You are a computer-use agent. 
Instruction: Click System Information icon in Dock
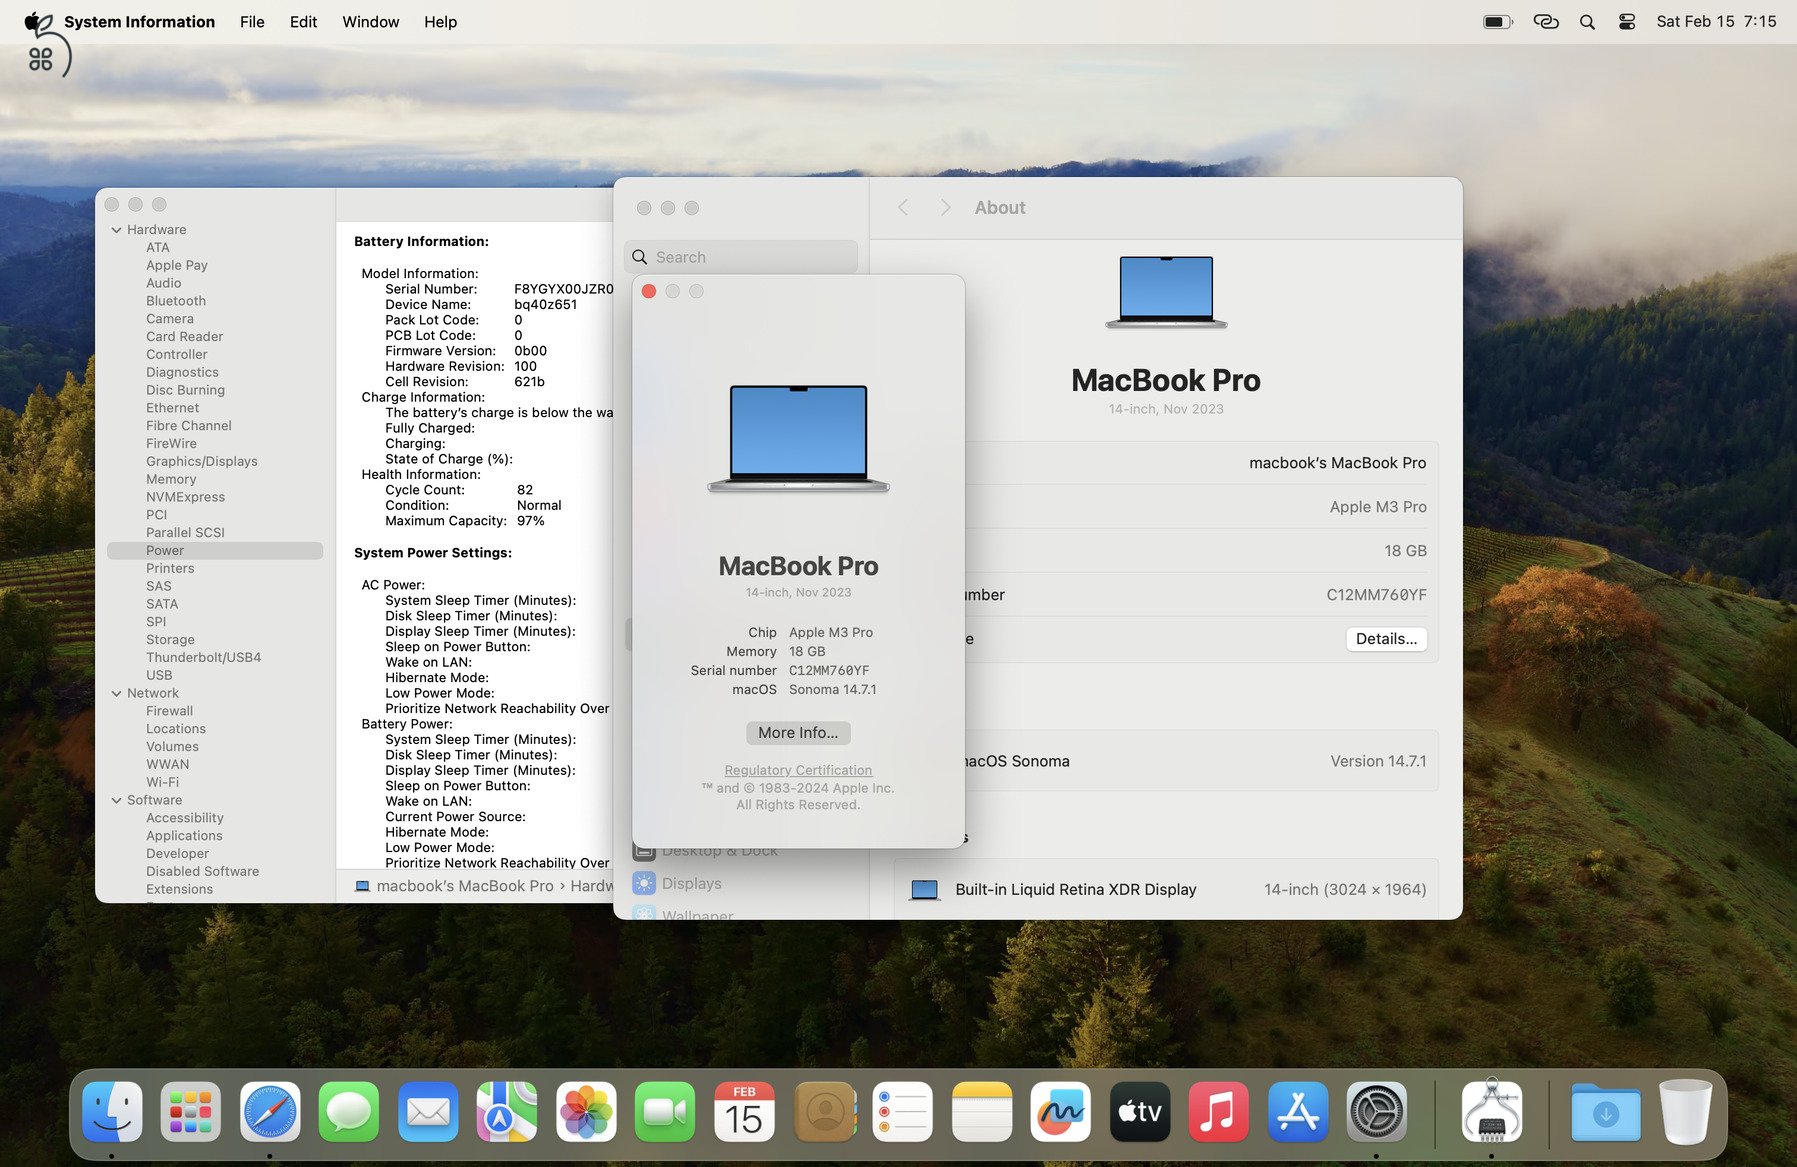1491,1110
